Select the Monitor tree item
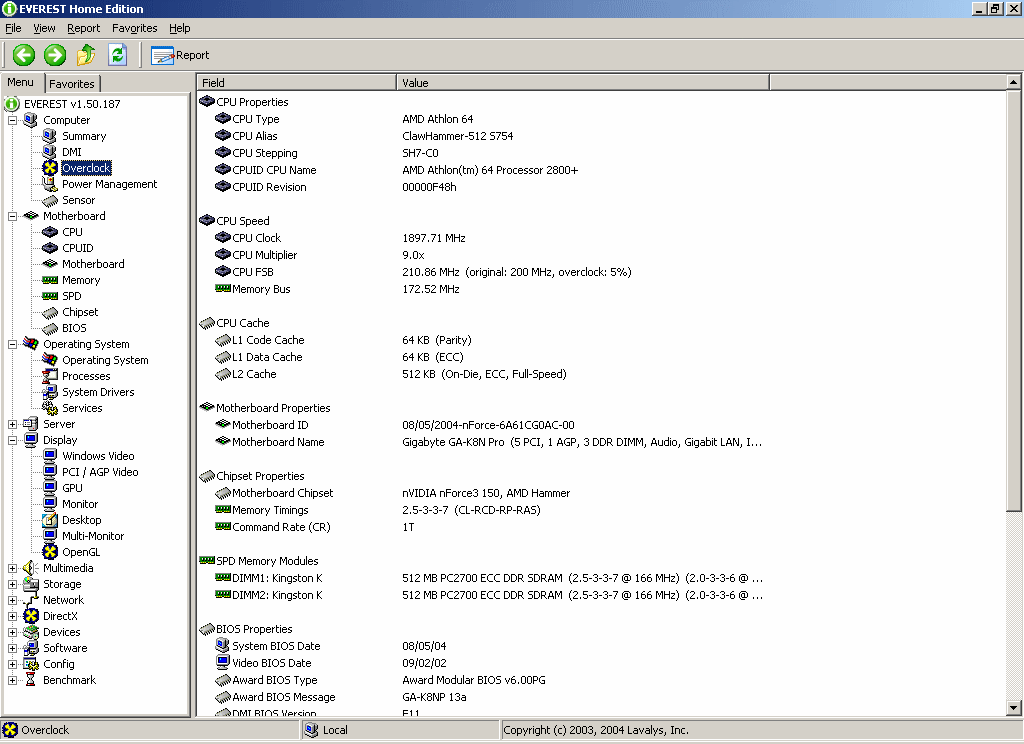1024x744 pixels. [80, 504]
